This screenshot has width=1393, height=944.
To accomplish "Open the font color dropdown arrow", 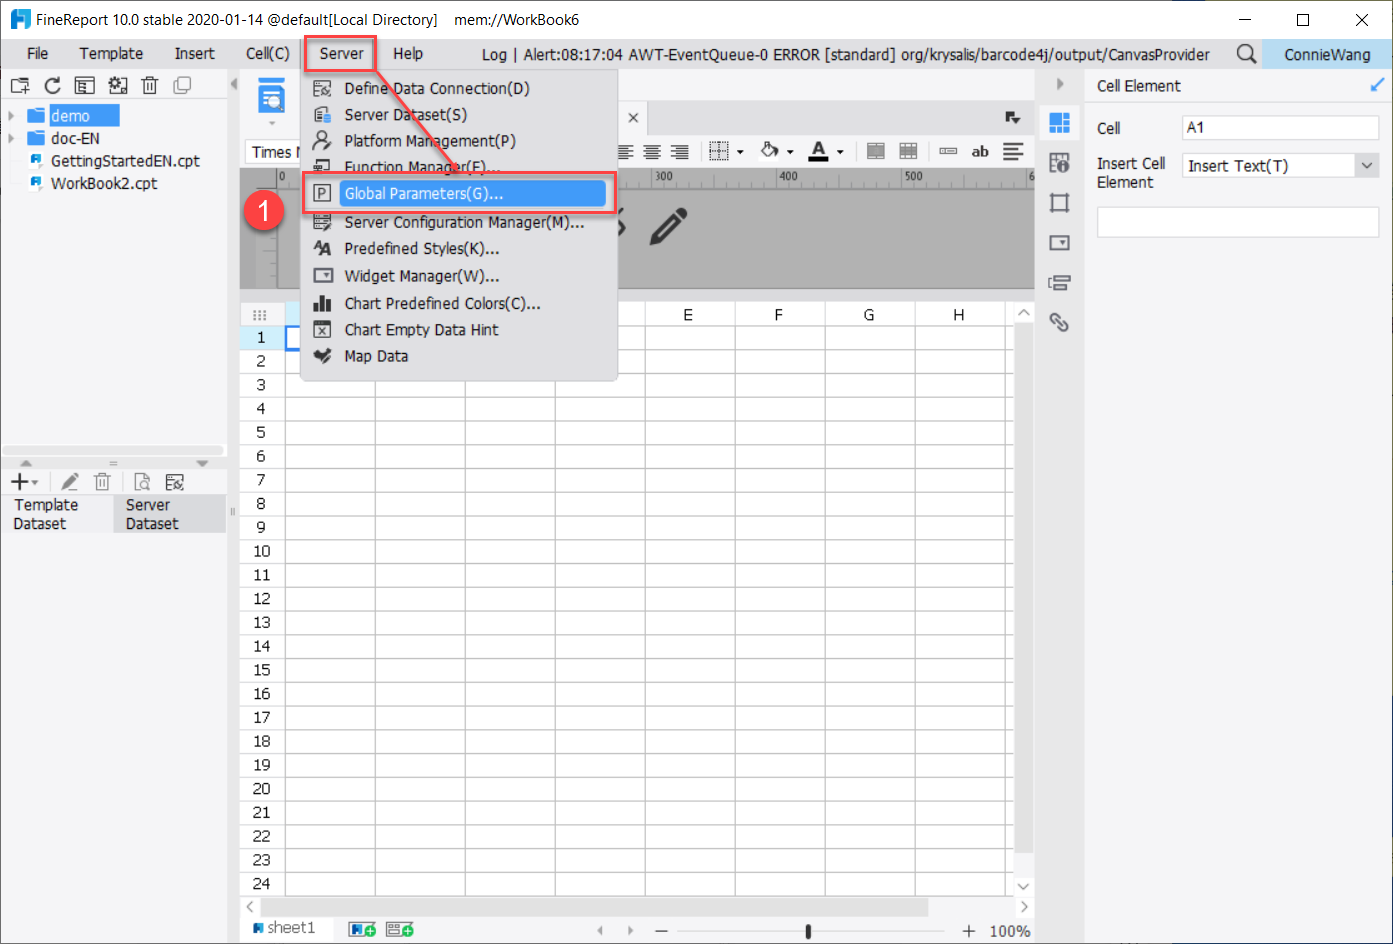I will point(840,152).
